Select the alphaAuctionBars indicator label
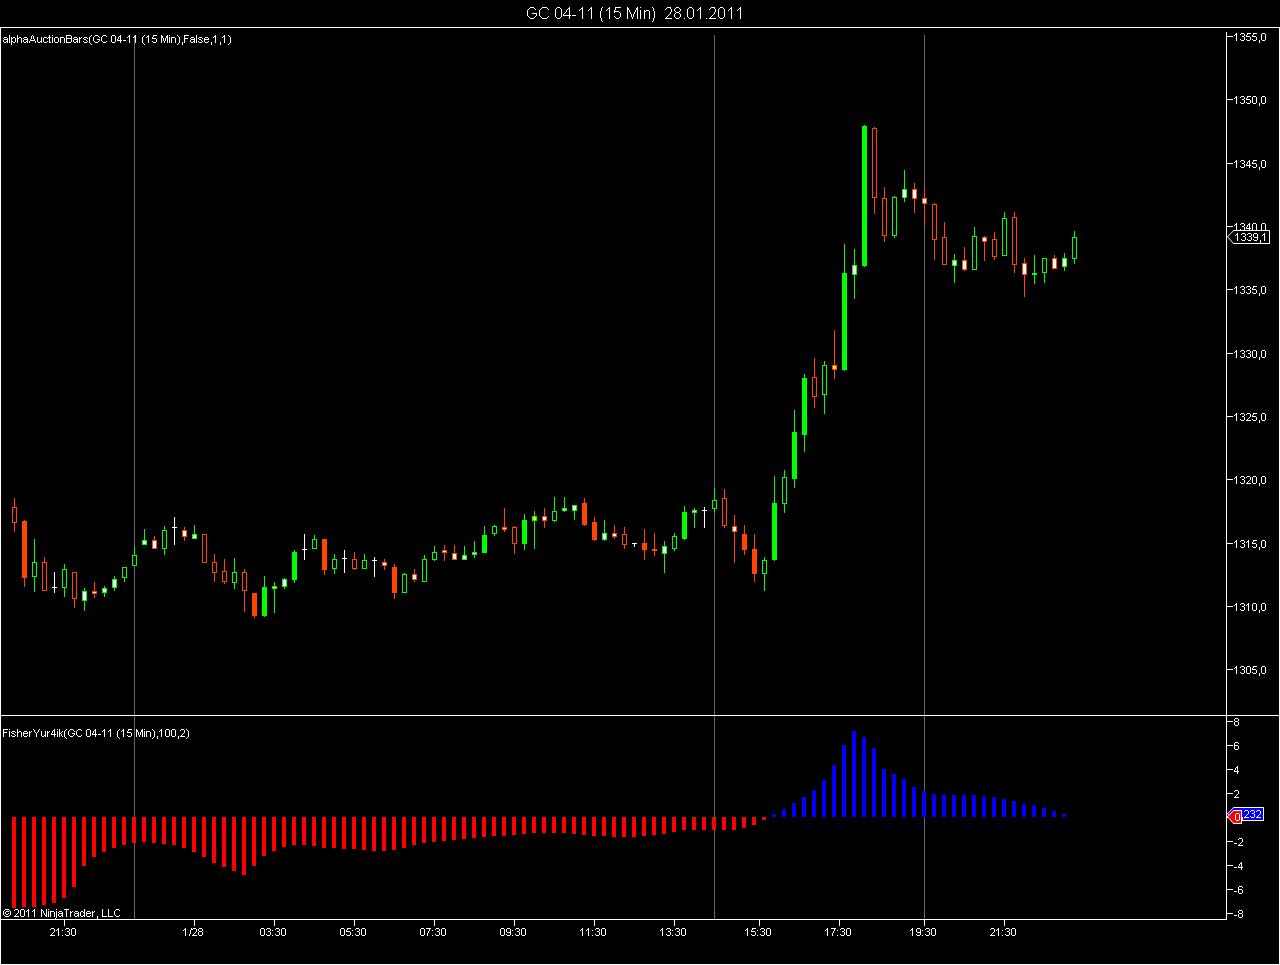 pos(118,39)
